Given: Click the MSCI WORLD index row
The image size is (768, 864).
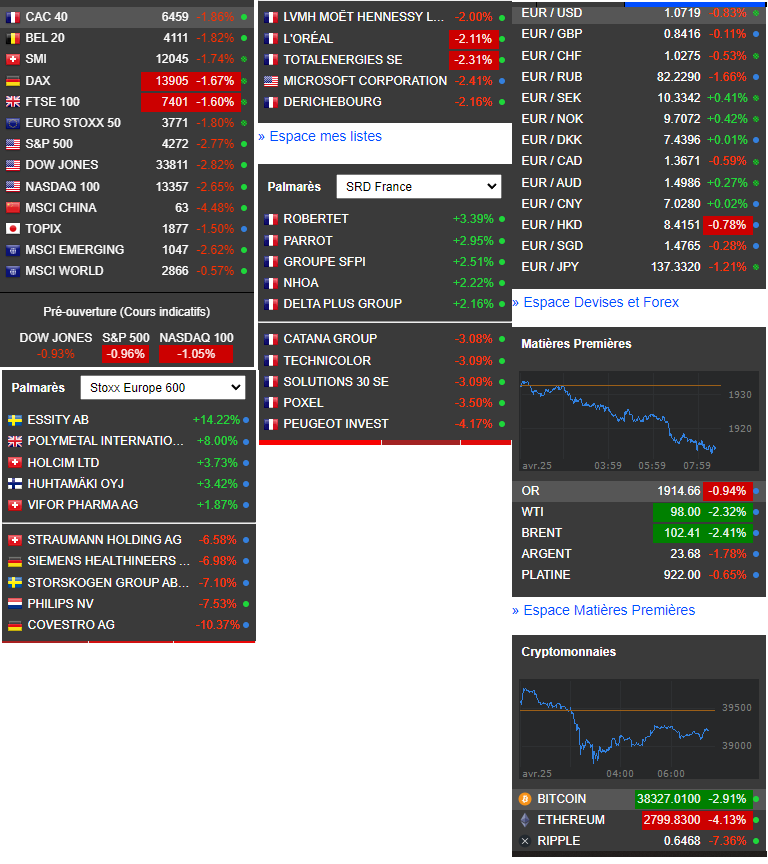Looking at the screenshot, I should click(x=127, y=271).
